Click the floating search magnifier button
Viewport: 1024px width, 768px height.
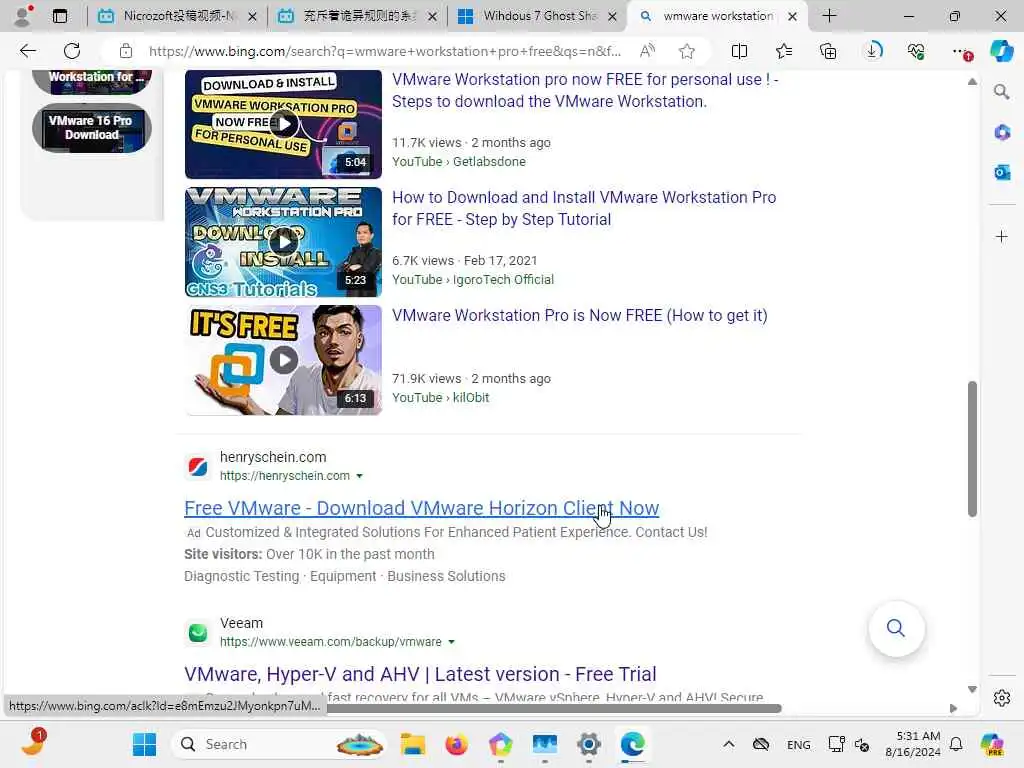click(896, 628)
